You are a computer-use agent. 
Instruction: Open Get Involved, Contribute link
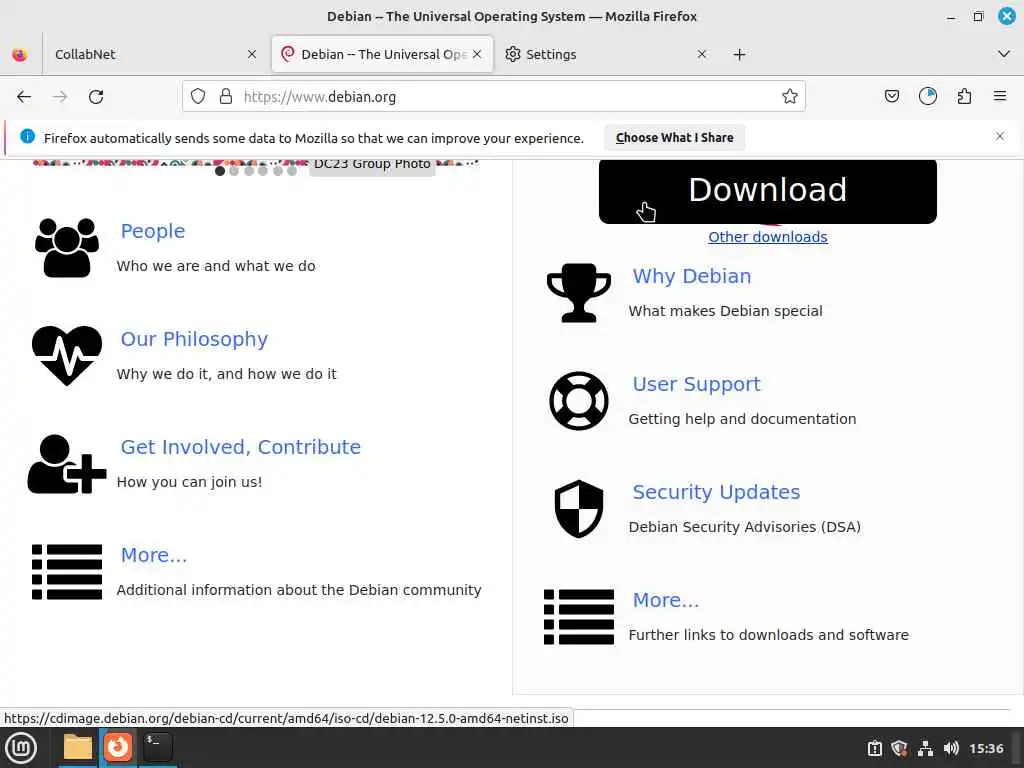click(240, 447)
